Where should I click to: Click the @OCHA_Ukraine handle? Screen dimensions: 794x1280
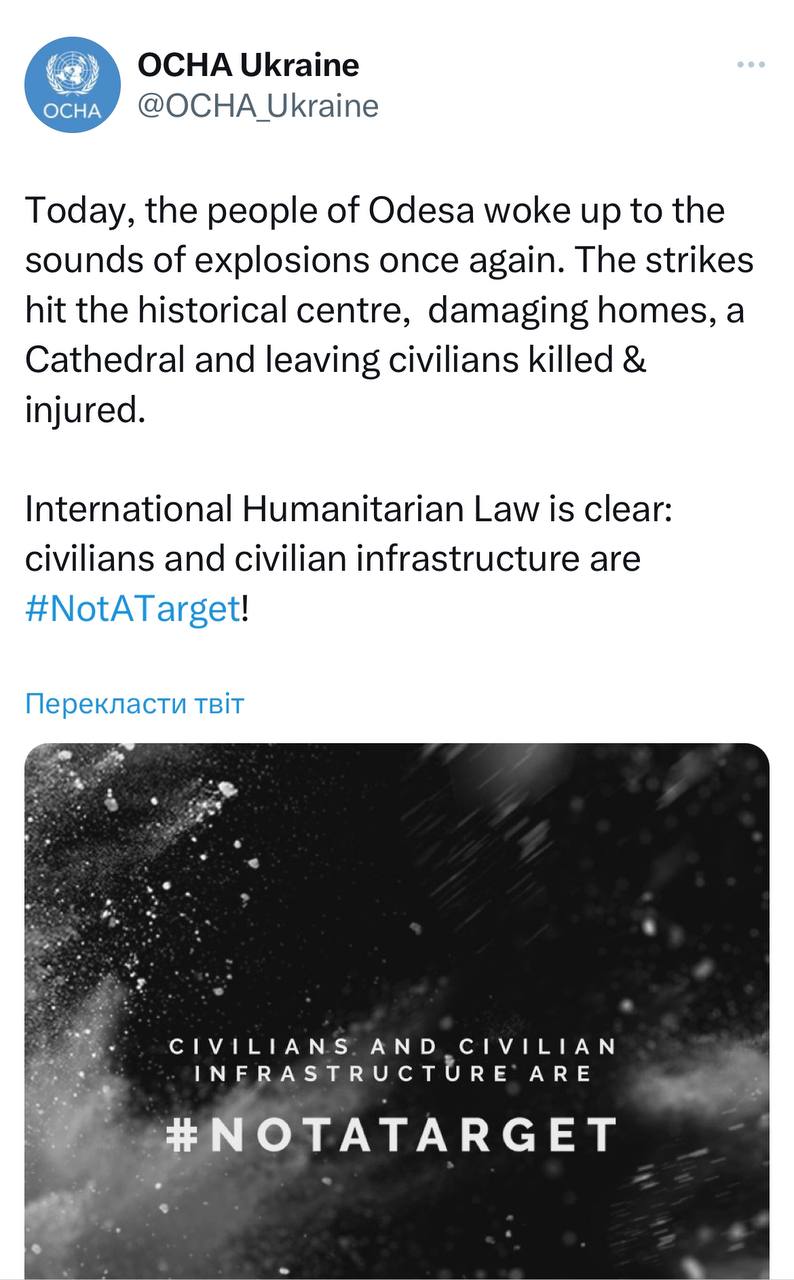[257, 106]
